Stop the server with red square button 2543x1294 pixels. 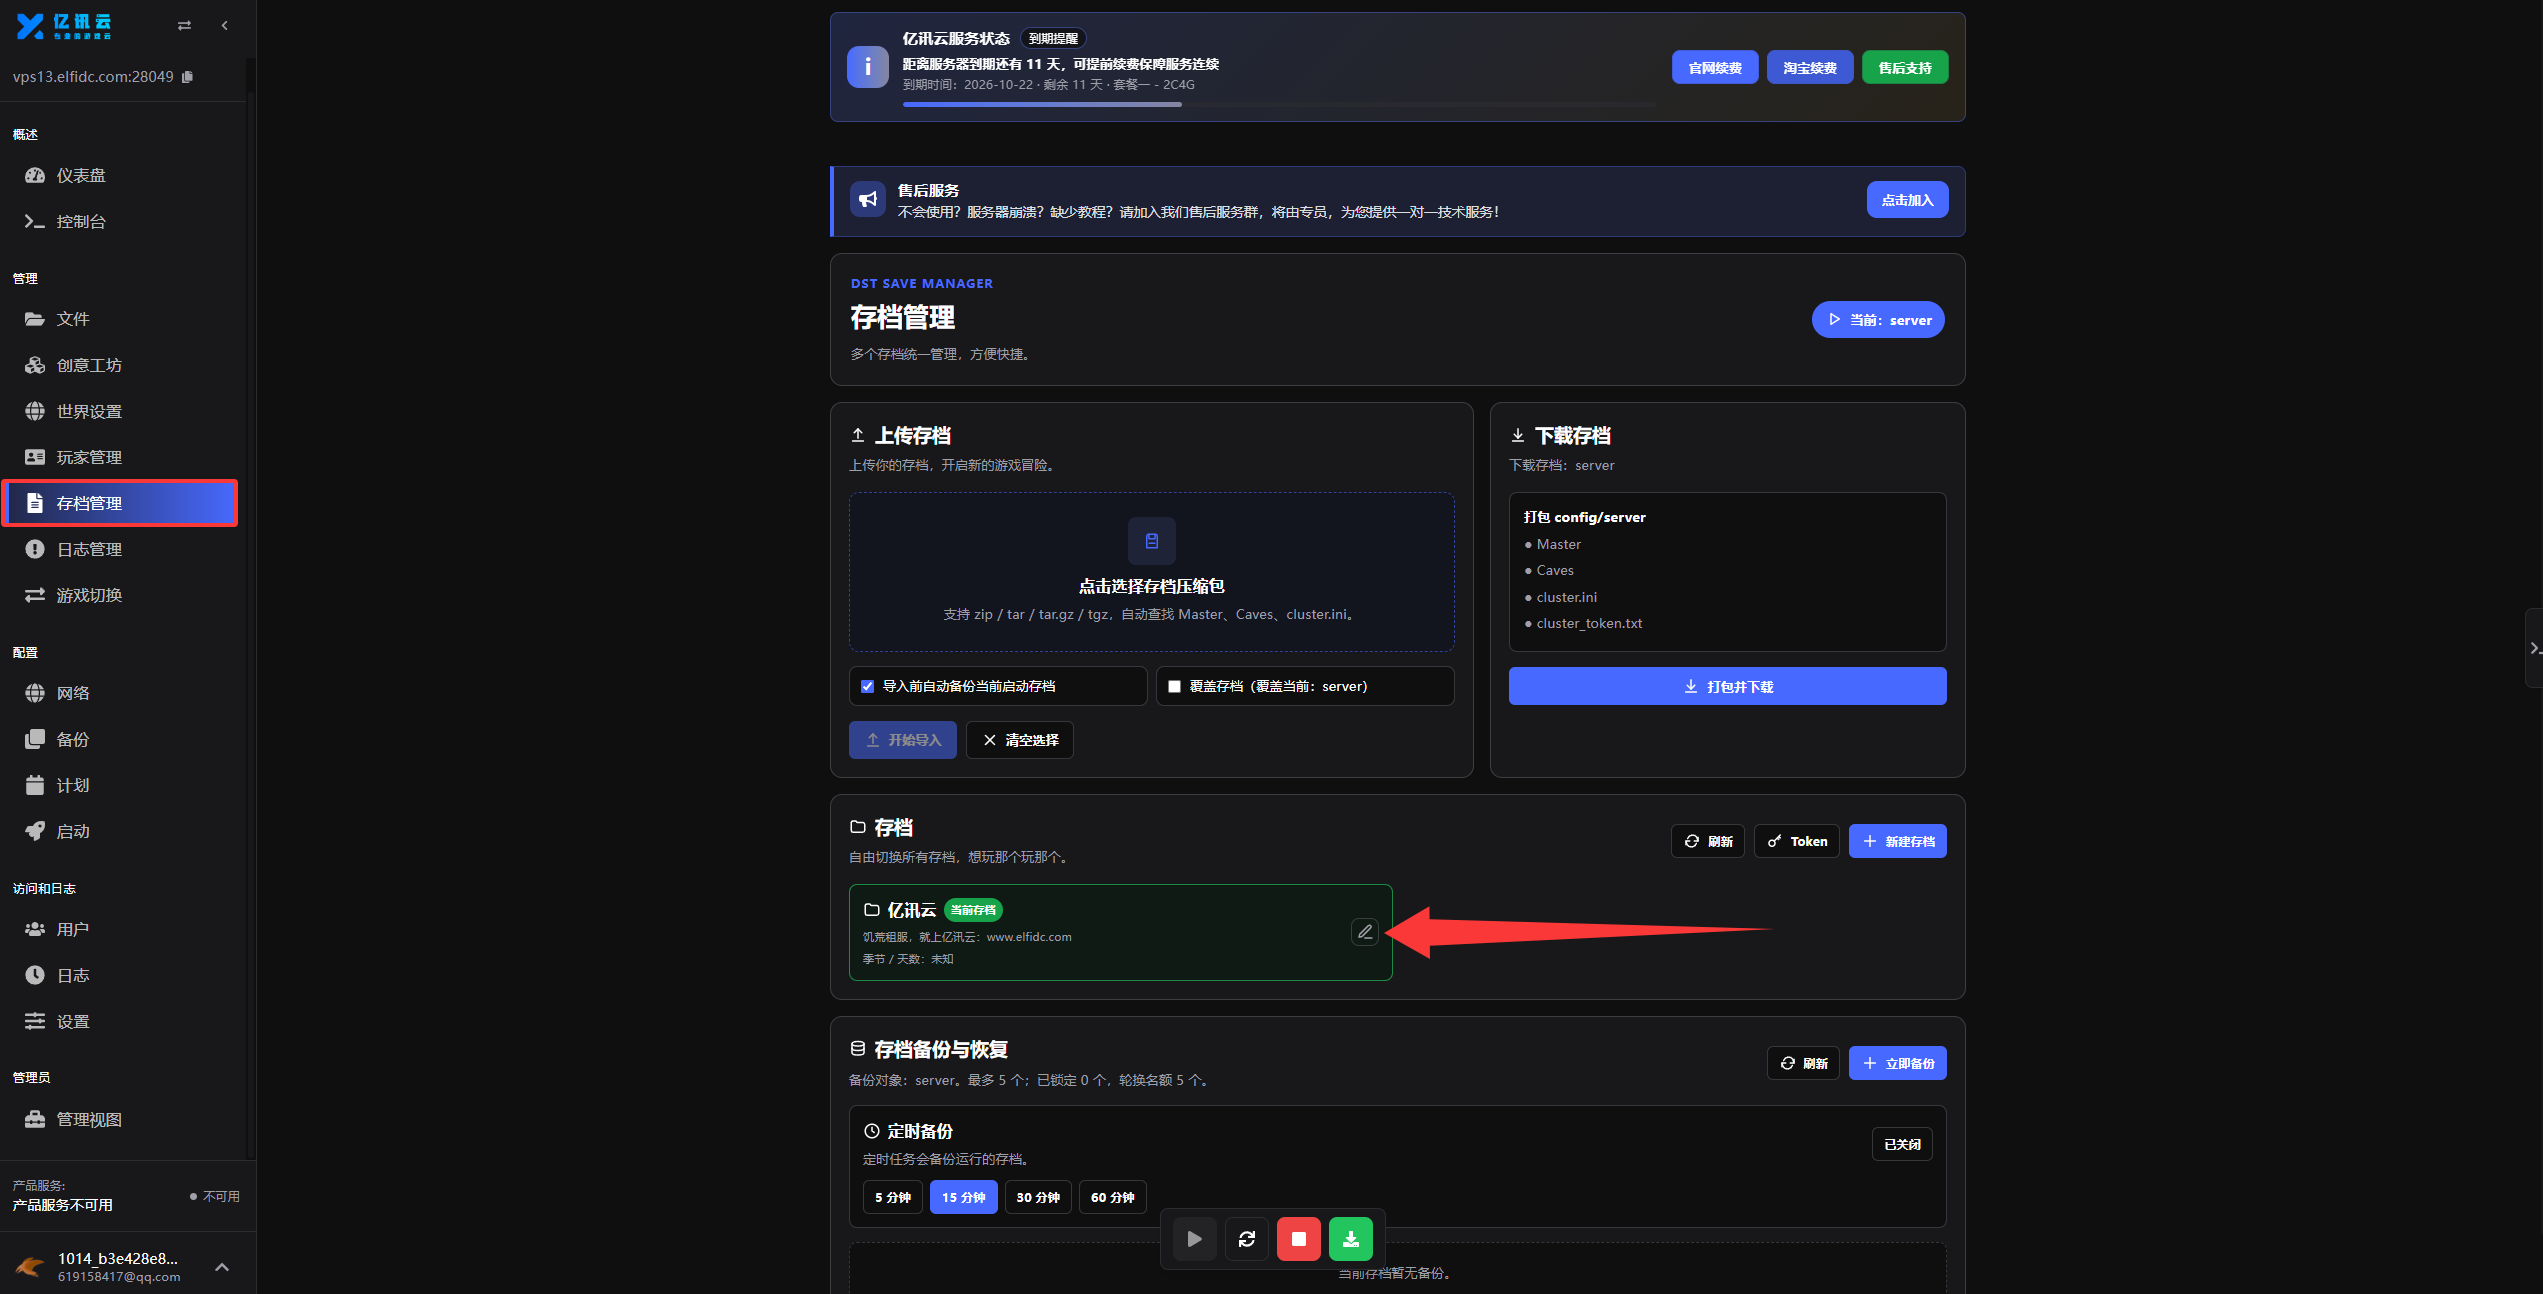point(1299,1239)
